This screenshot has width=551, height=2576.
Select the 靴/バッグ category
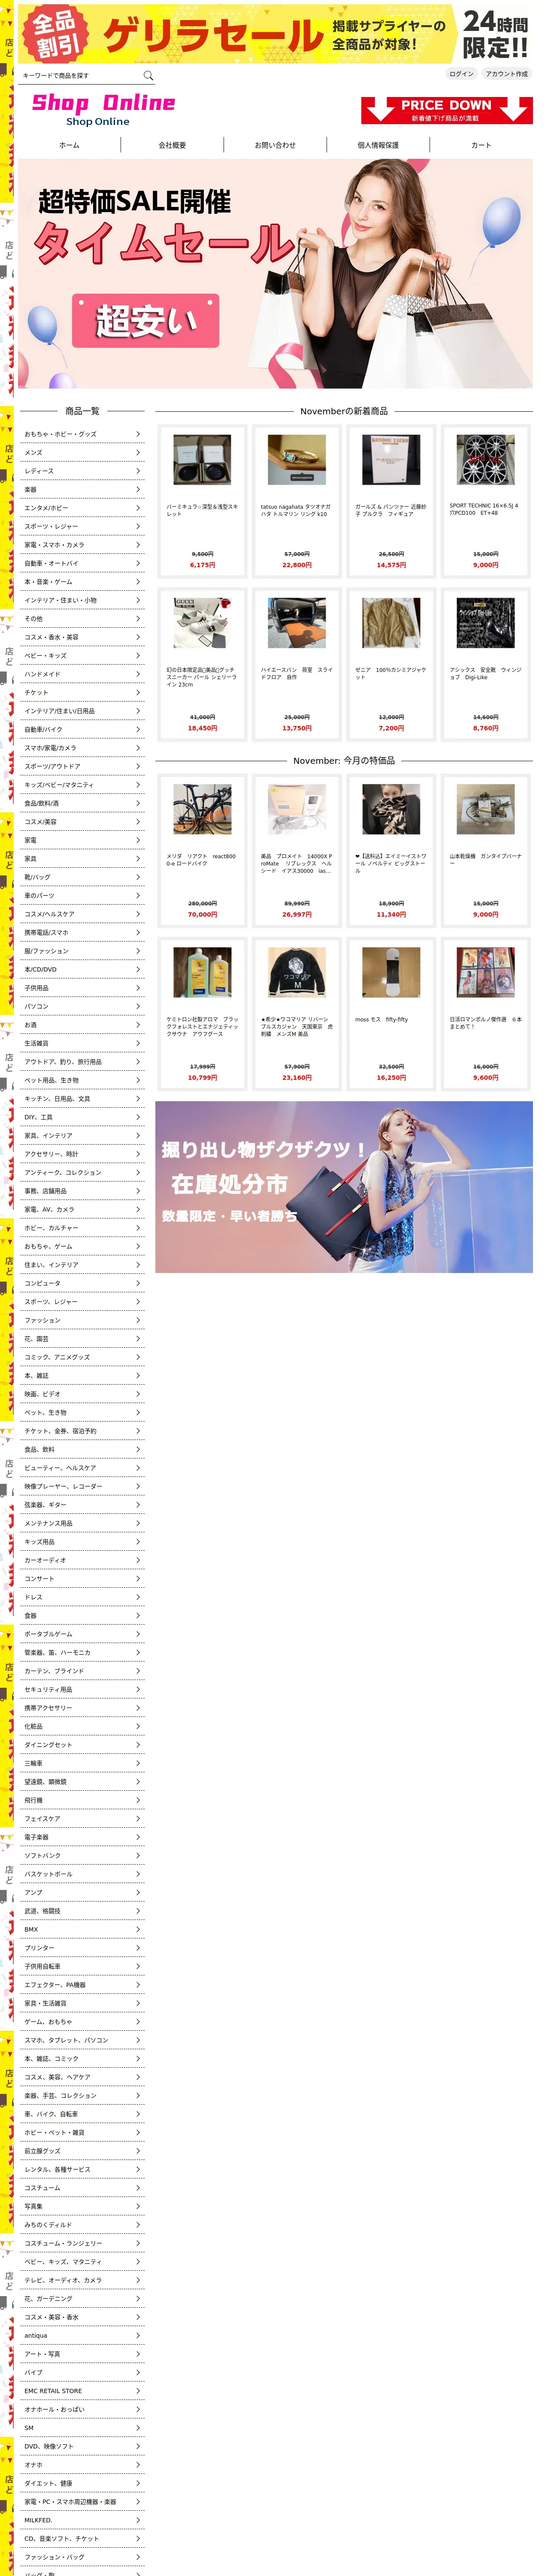pyautogui.click(x=82, y=877)
